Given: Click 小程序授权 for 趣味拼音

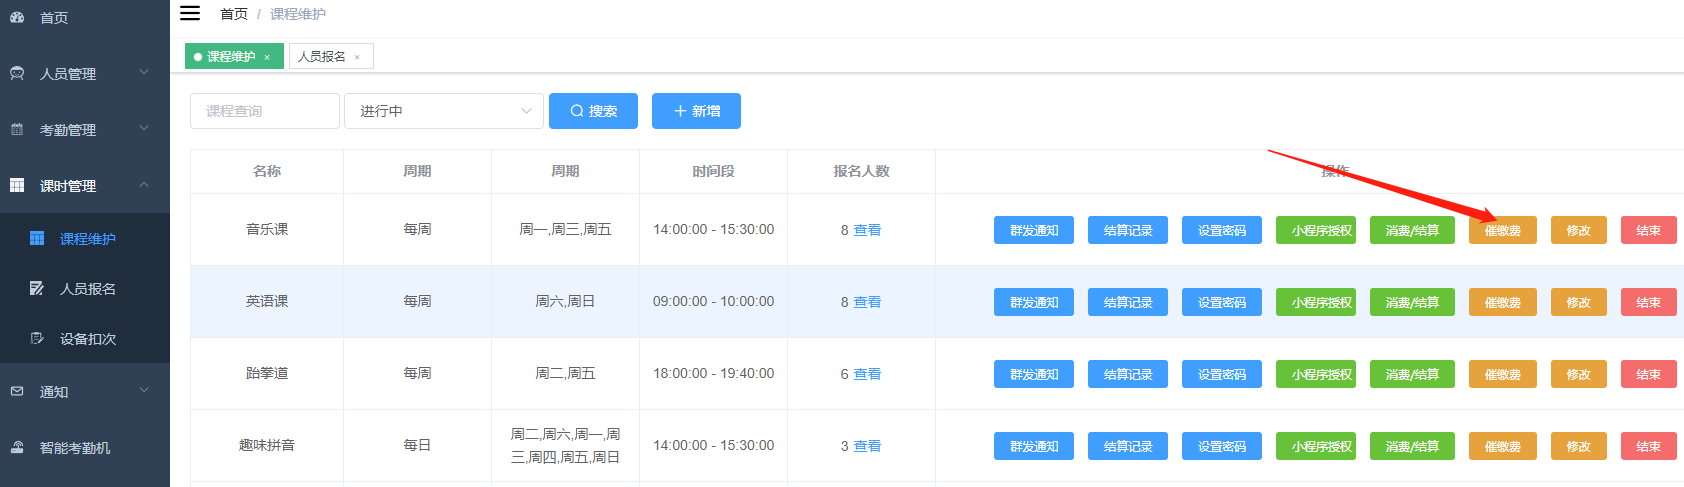Looking at the screenshot, I should pos(1316,446).
